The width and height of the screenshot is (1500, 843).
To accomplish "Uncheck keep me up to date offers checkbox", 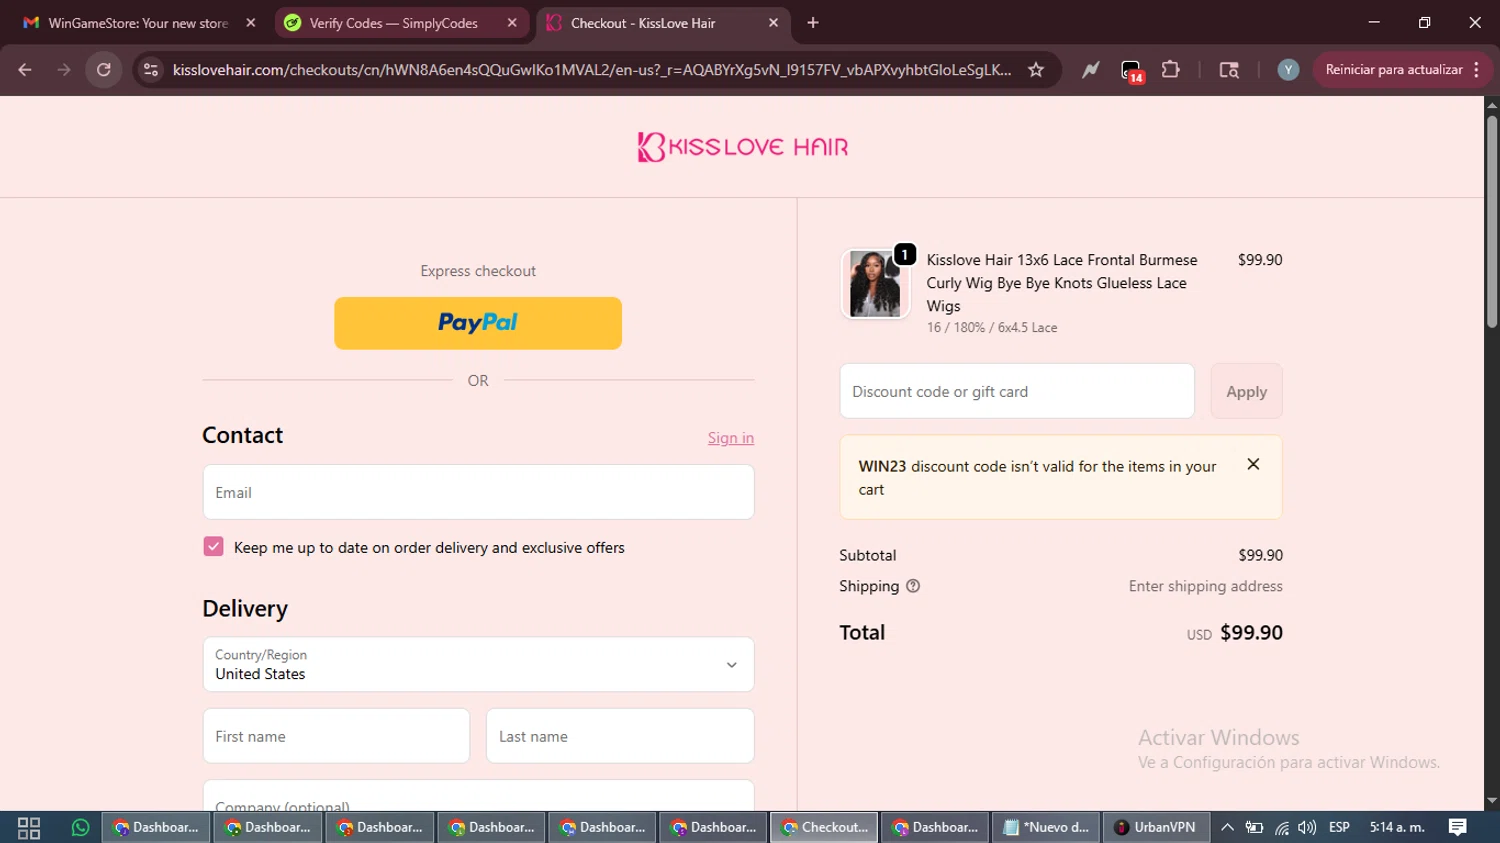I will click(x=213, y=546).
